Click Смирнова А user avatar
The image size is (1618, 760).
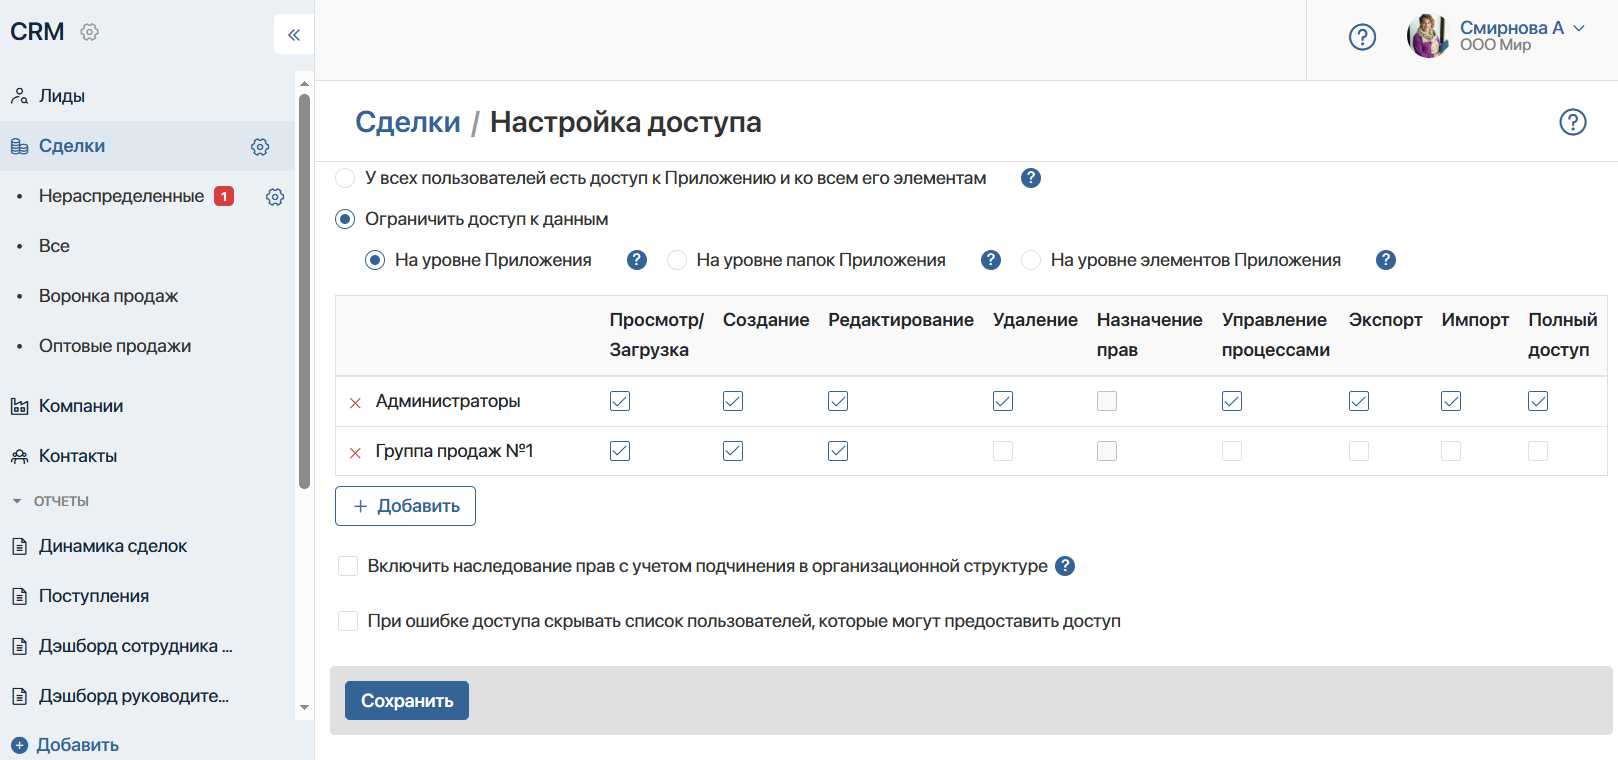pos(1428,36)
